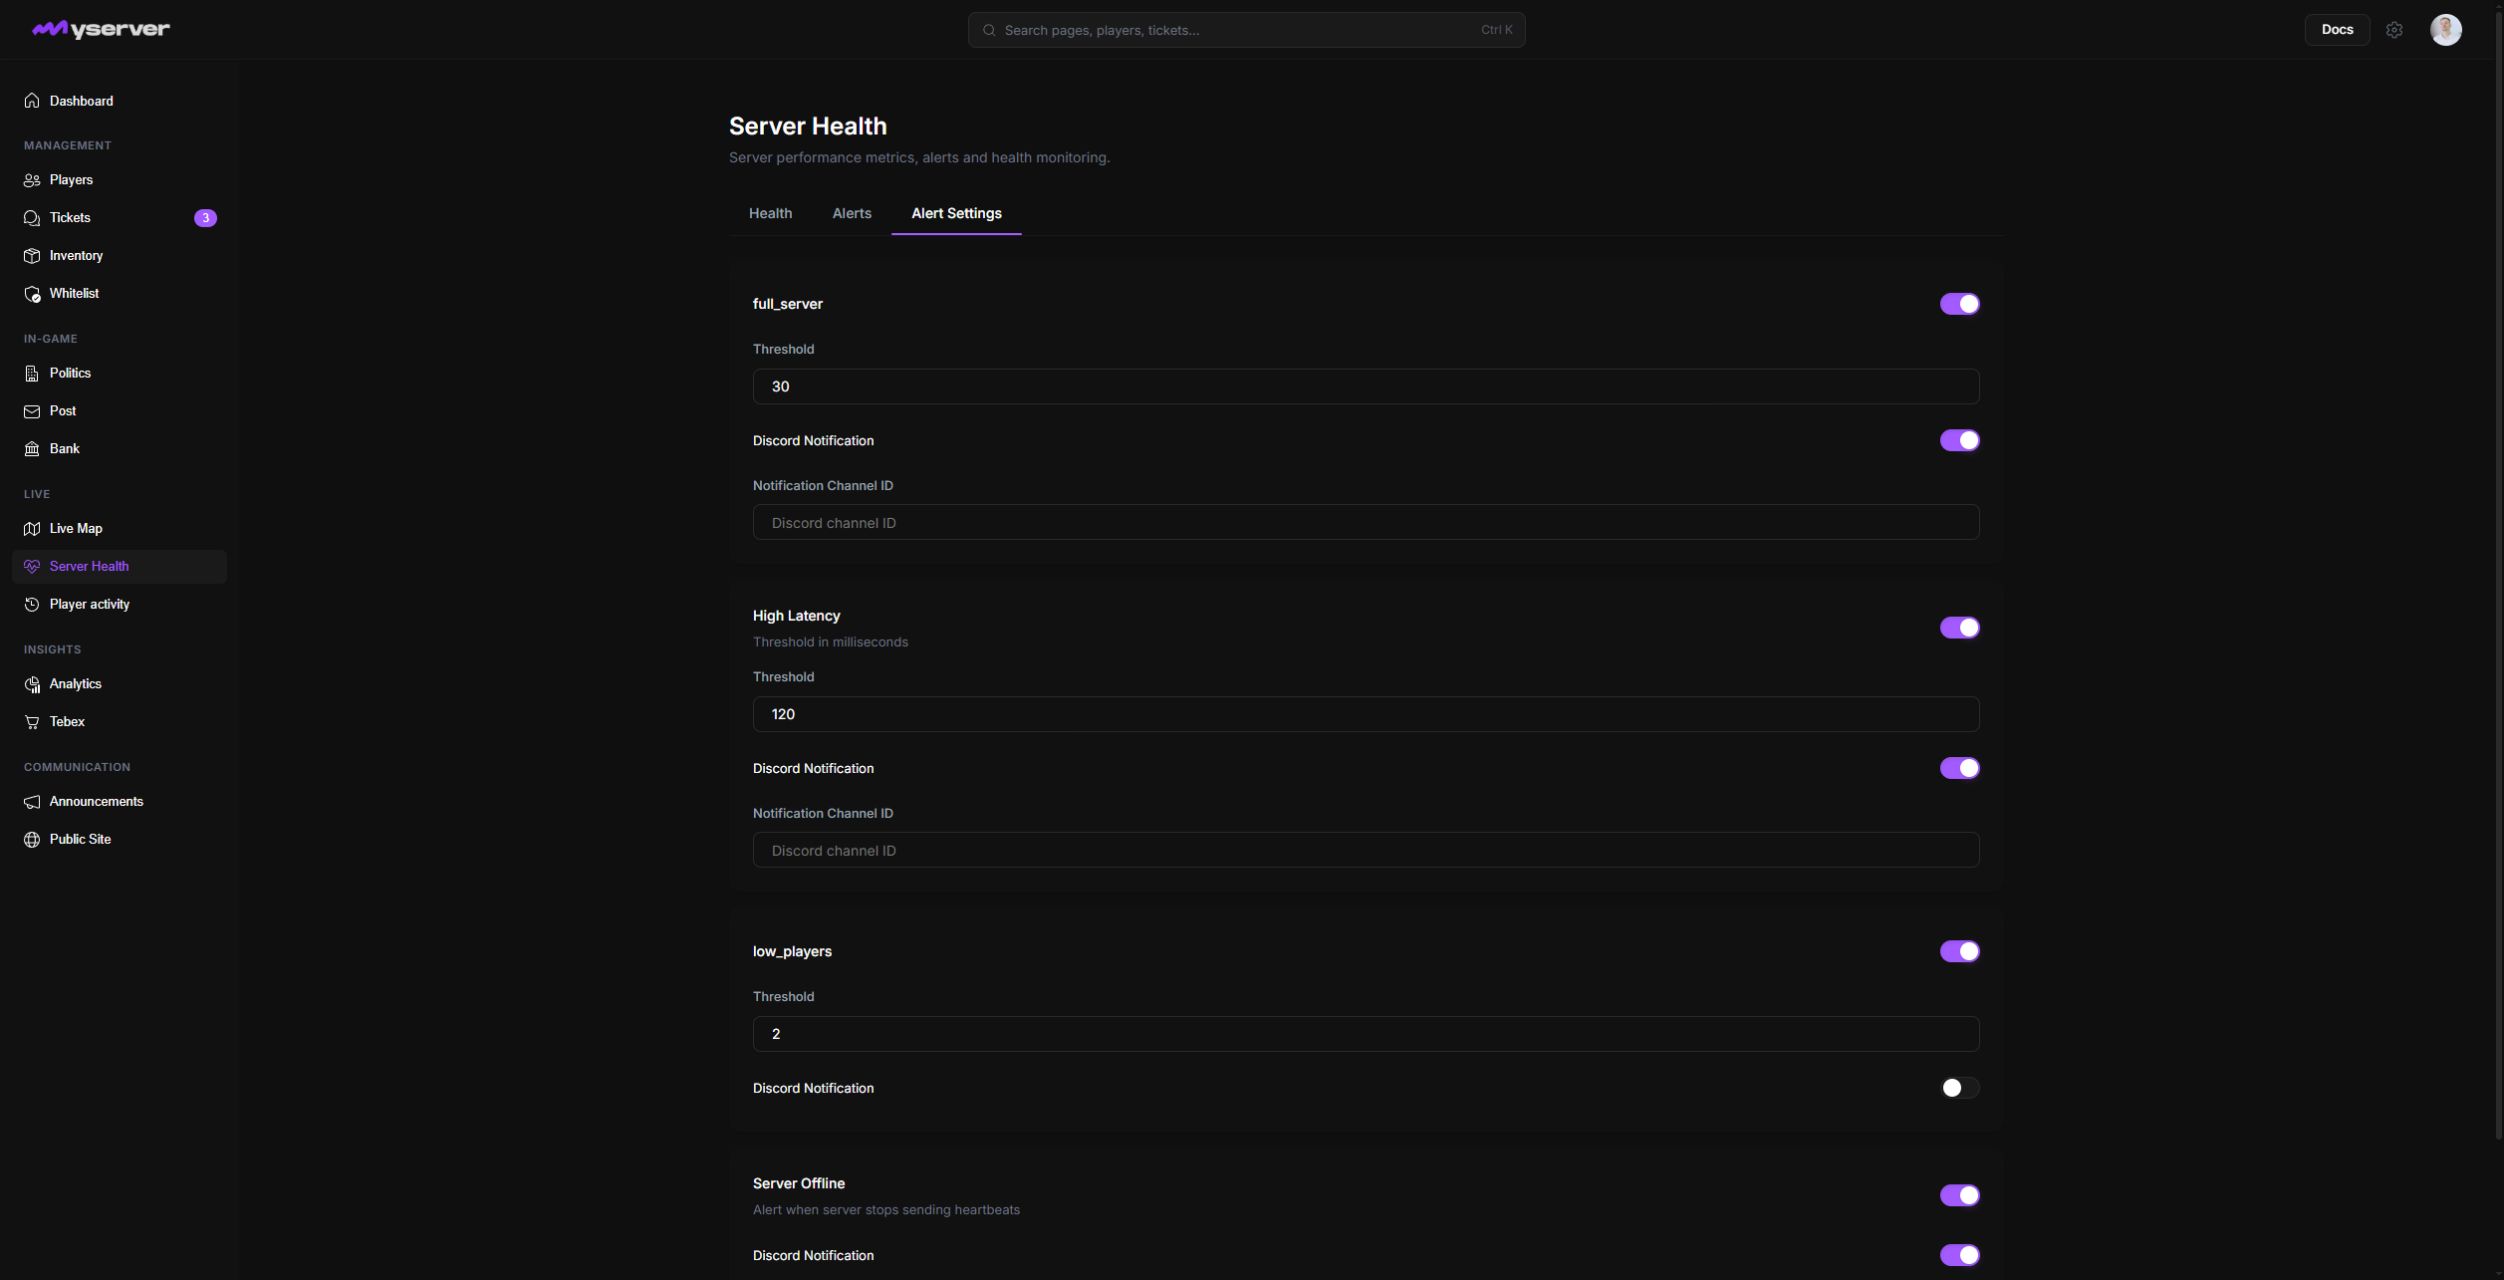
Task: Click the Tickets badge showing 3
Action: point(205,218)
